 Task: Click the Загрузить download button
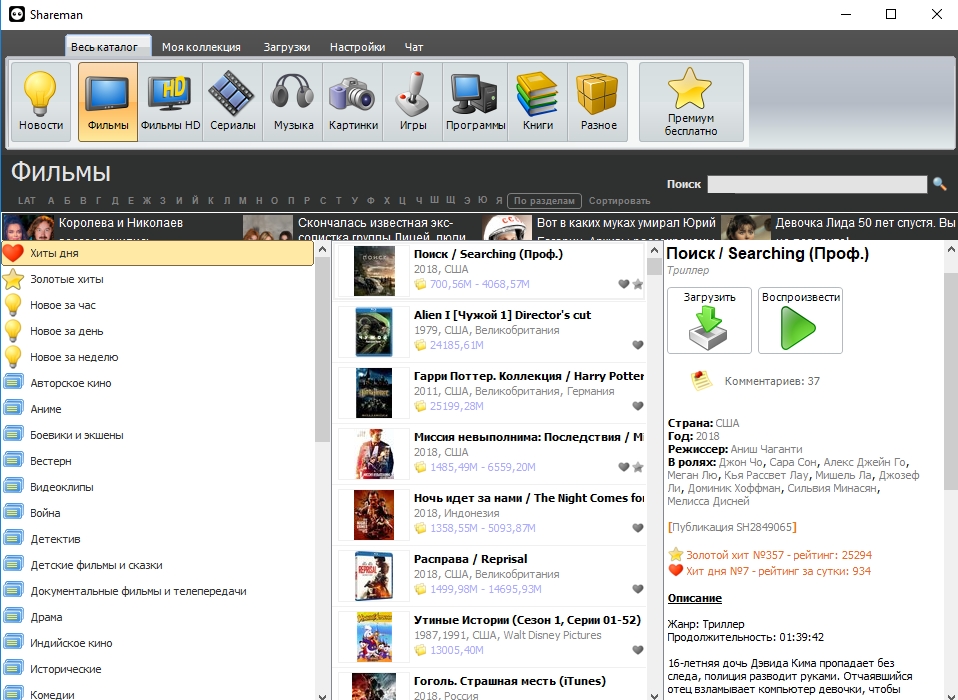[709, 320]
